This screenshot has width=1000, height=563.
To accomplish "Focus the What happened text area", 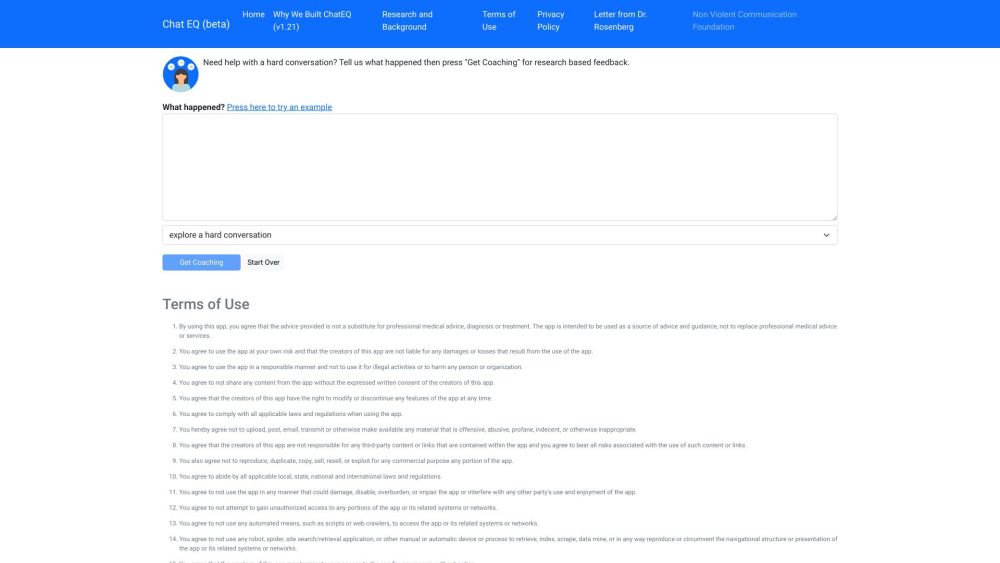I will (x=499, y=166).
